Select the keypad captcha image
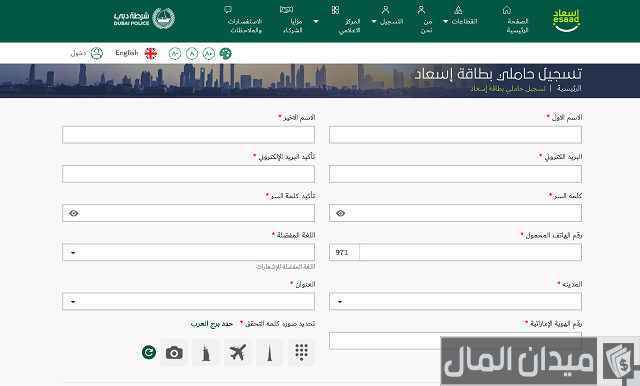This screenshot has height=386, width=640. pos(301,352)
